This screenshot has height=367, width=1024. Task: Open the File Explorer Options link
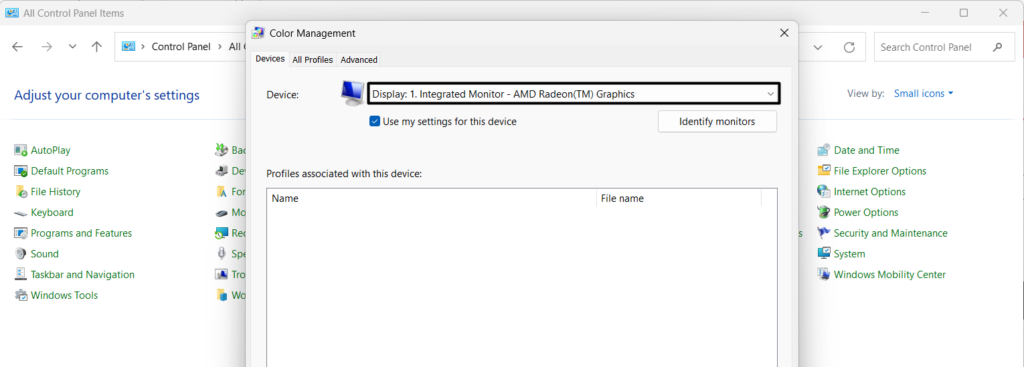click(880, 171)
